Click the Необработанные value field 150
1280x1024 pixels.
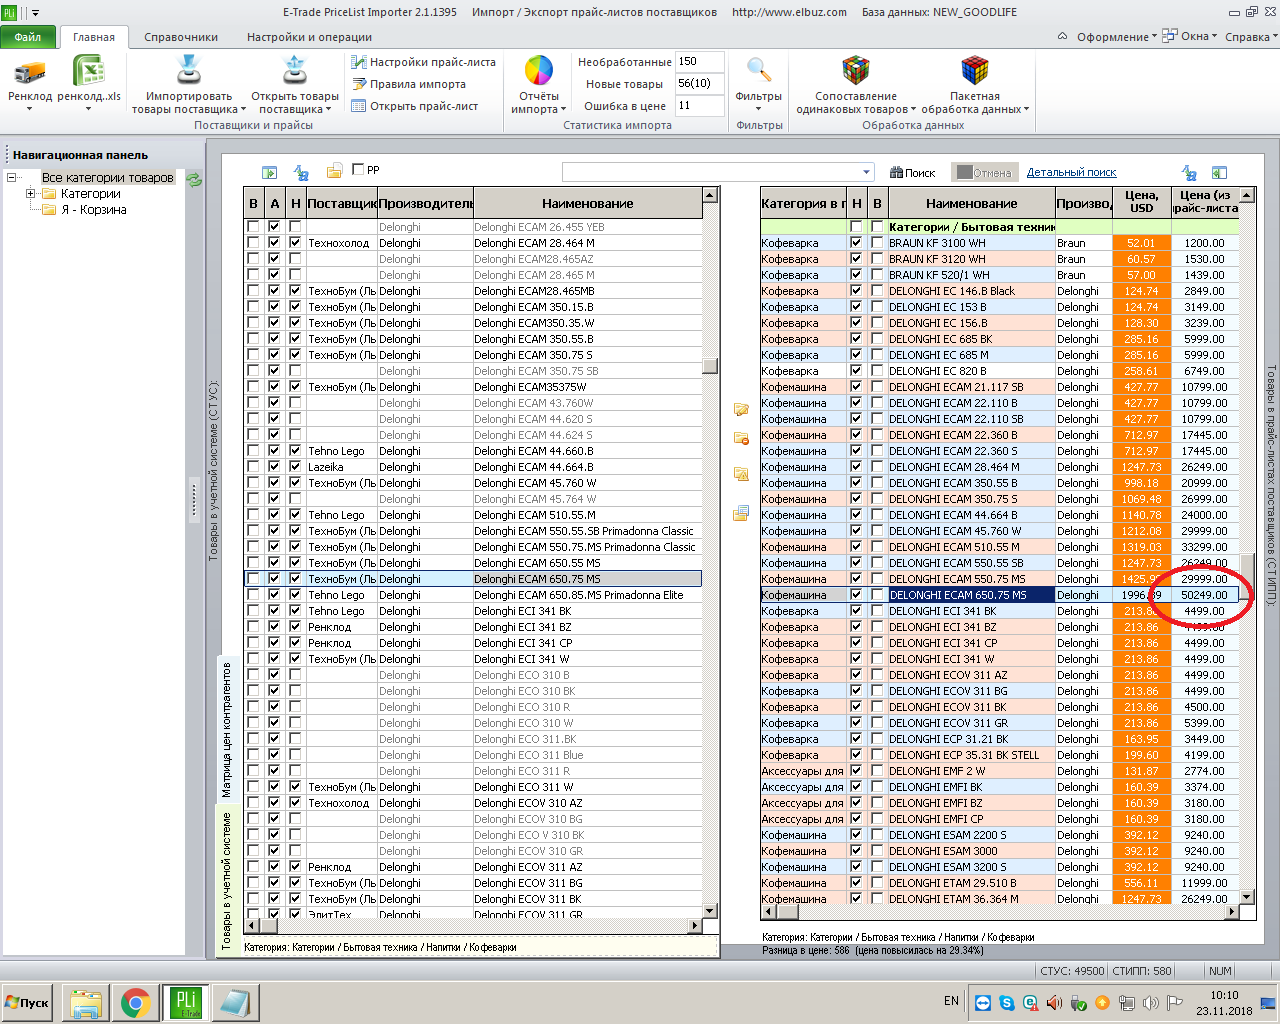[x=699, y=62]
